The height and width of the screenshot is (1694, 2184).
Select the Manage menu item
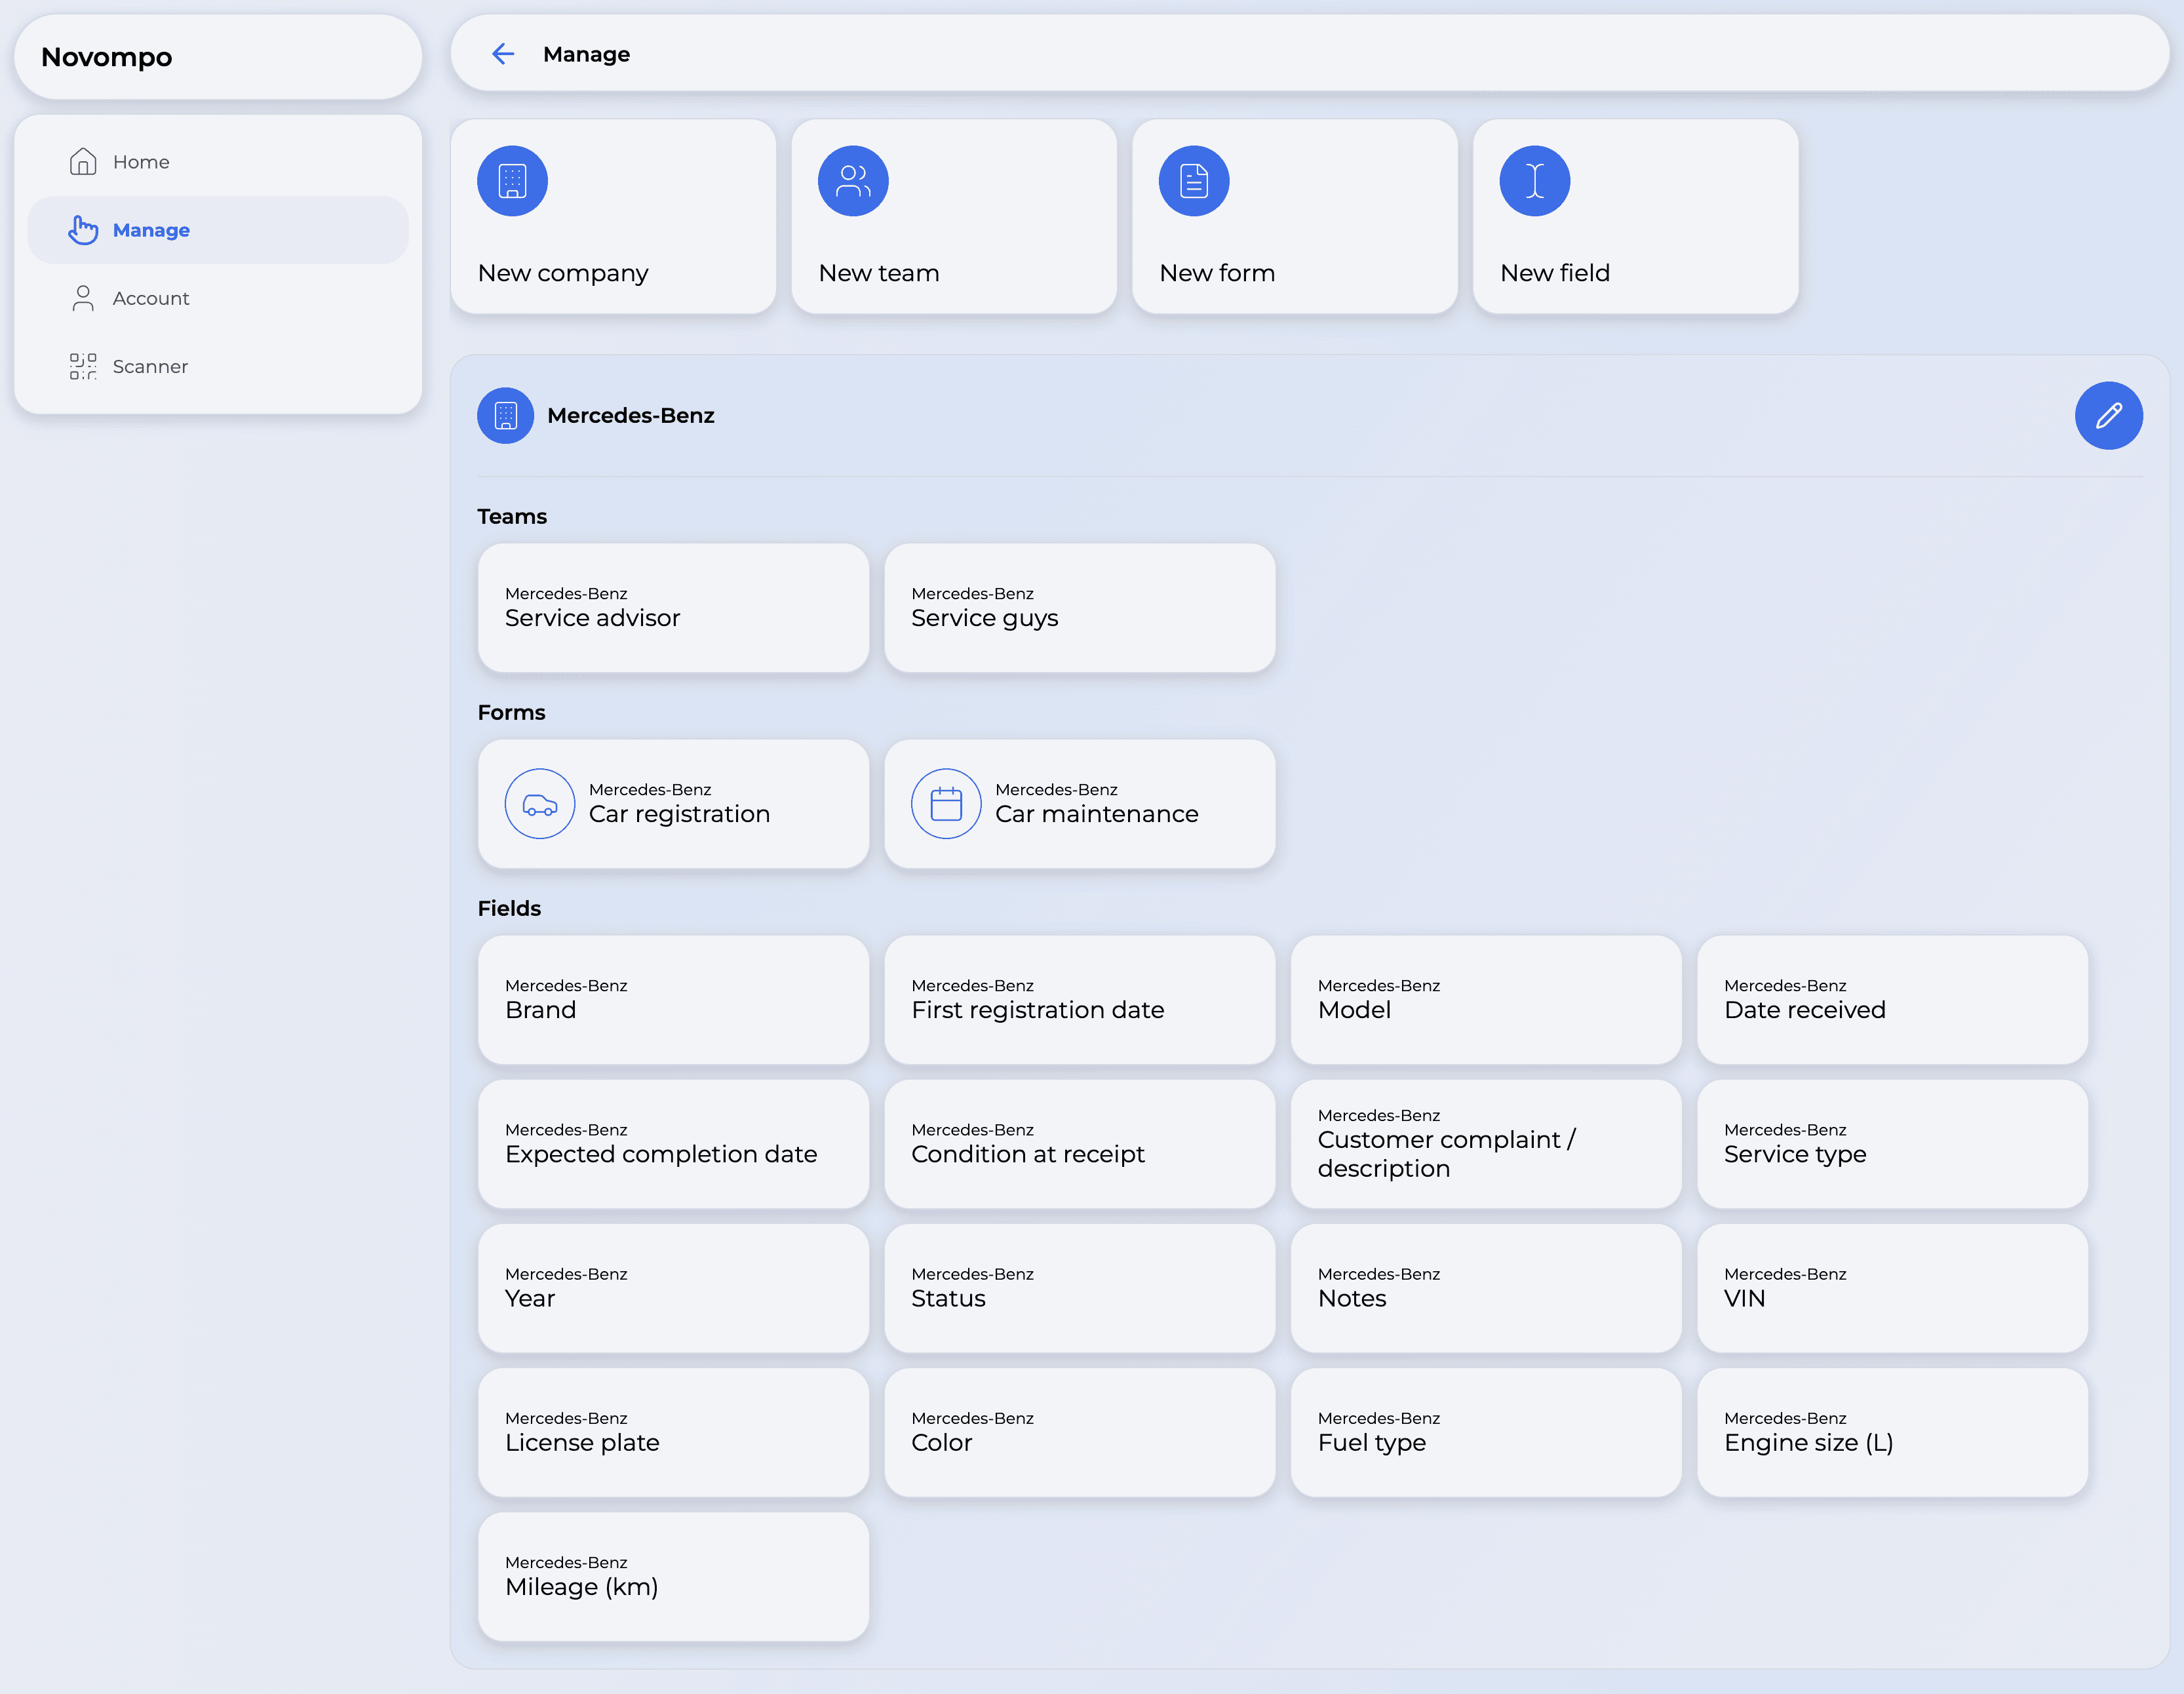(x=218, y=230)
